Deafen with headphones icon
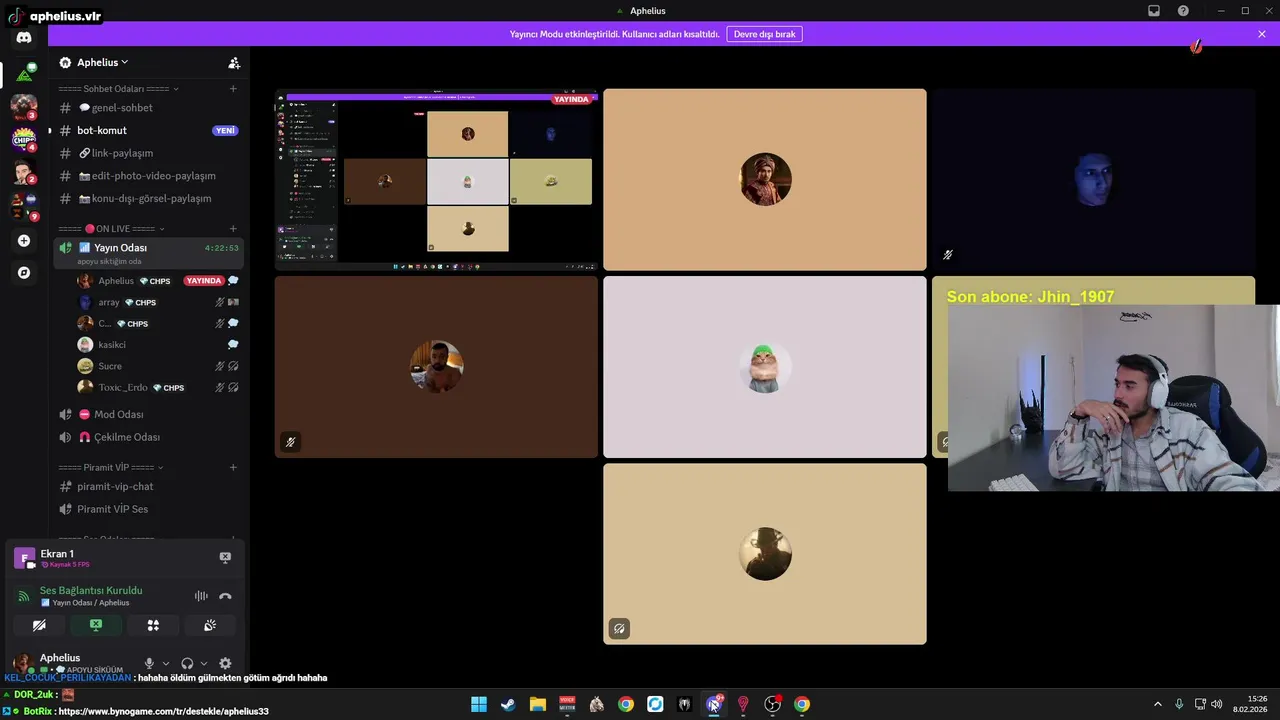 (187, 663)
